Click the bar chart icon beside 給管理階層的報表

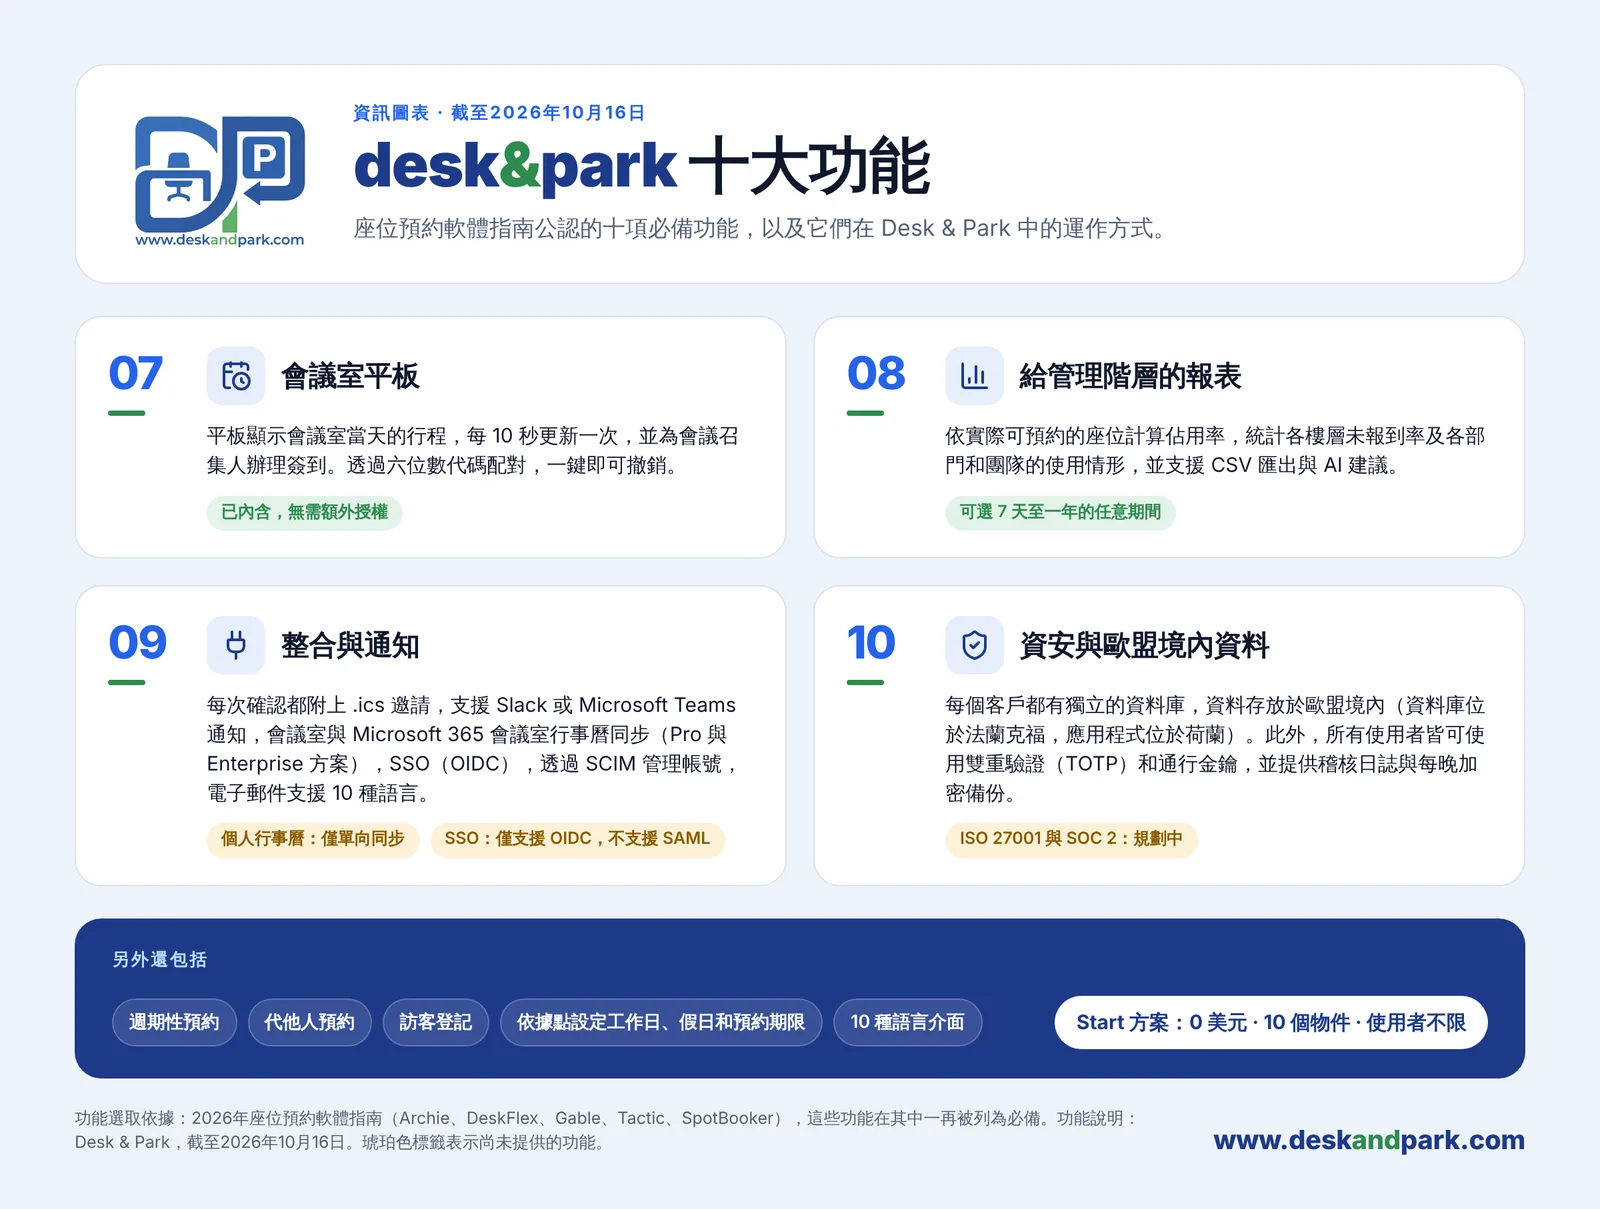[974, 376]
